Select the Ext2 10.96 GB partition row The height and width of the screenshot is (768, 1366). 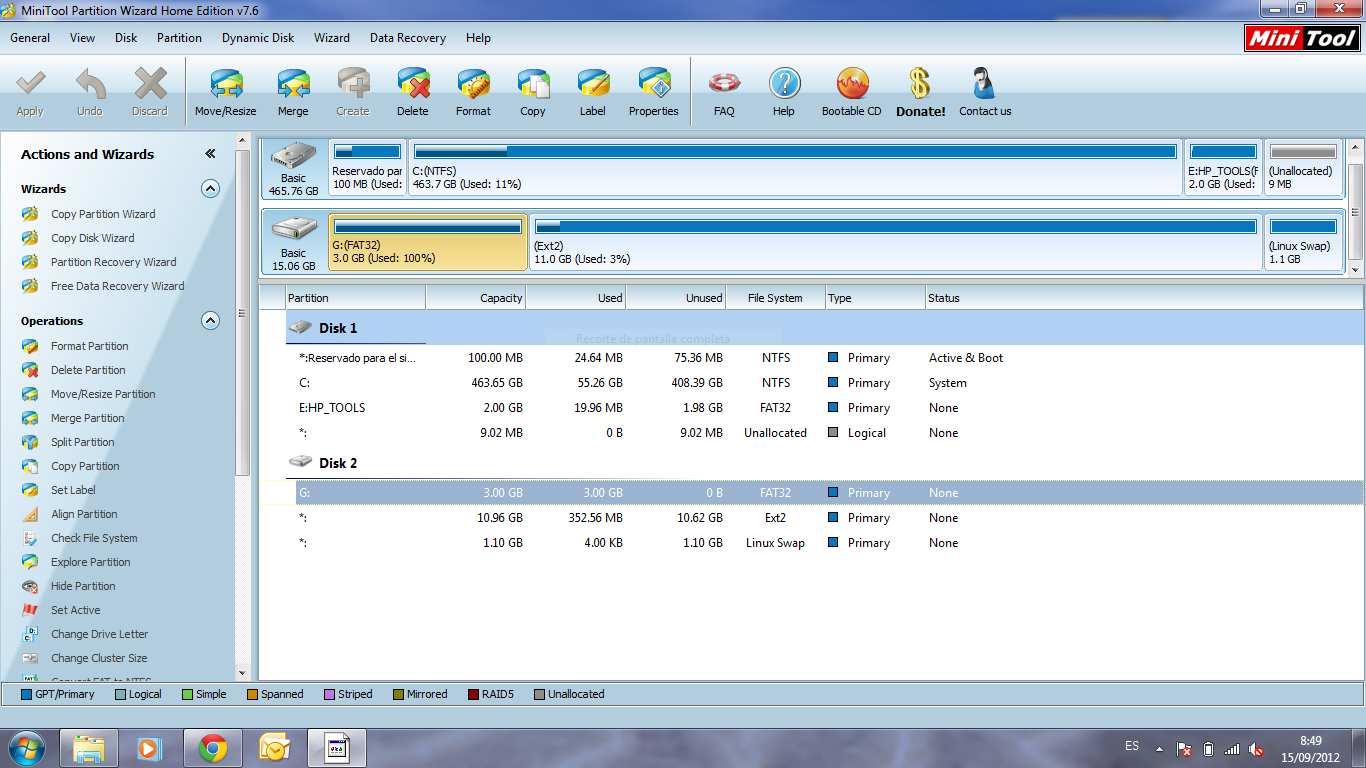(811, 518)
